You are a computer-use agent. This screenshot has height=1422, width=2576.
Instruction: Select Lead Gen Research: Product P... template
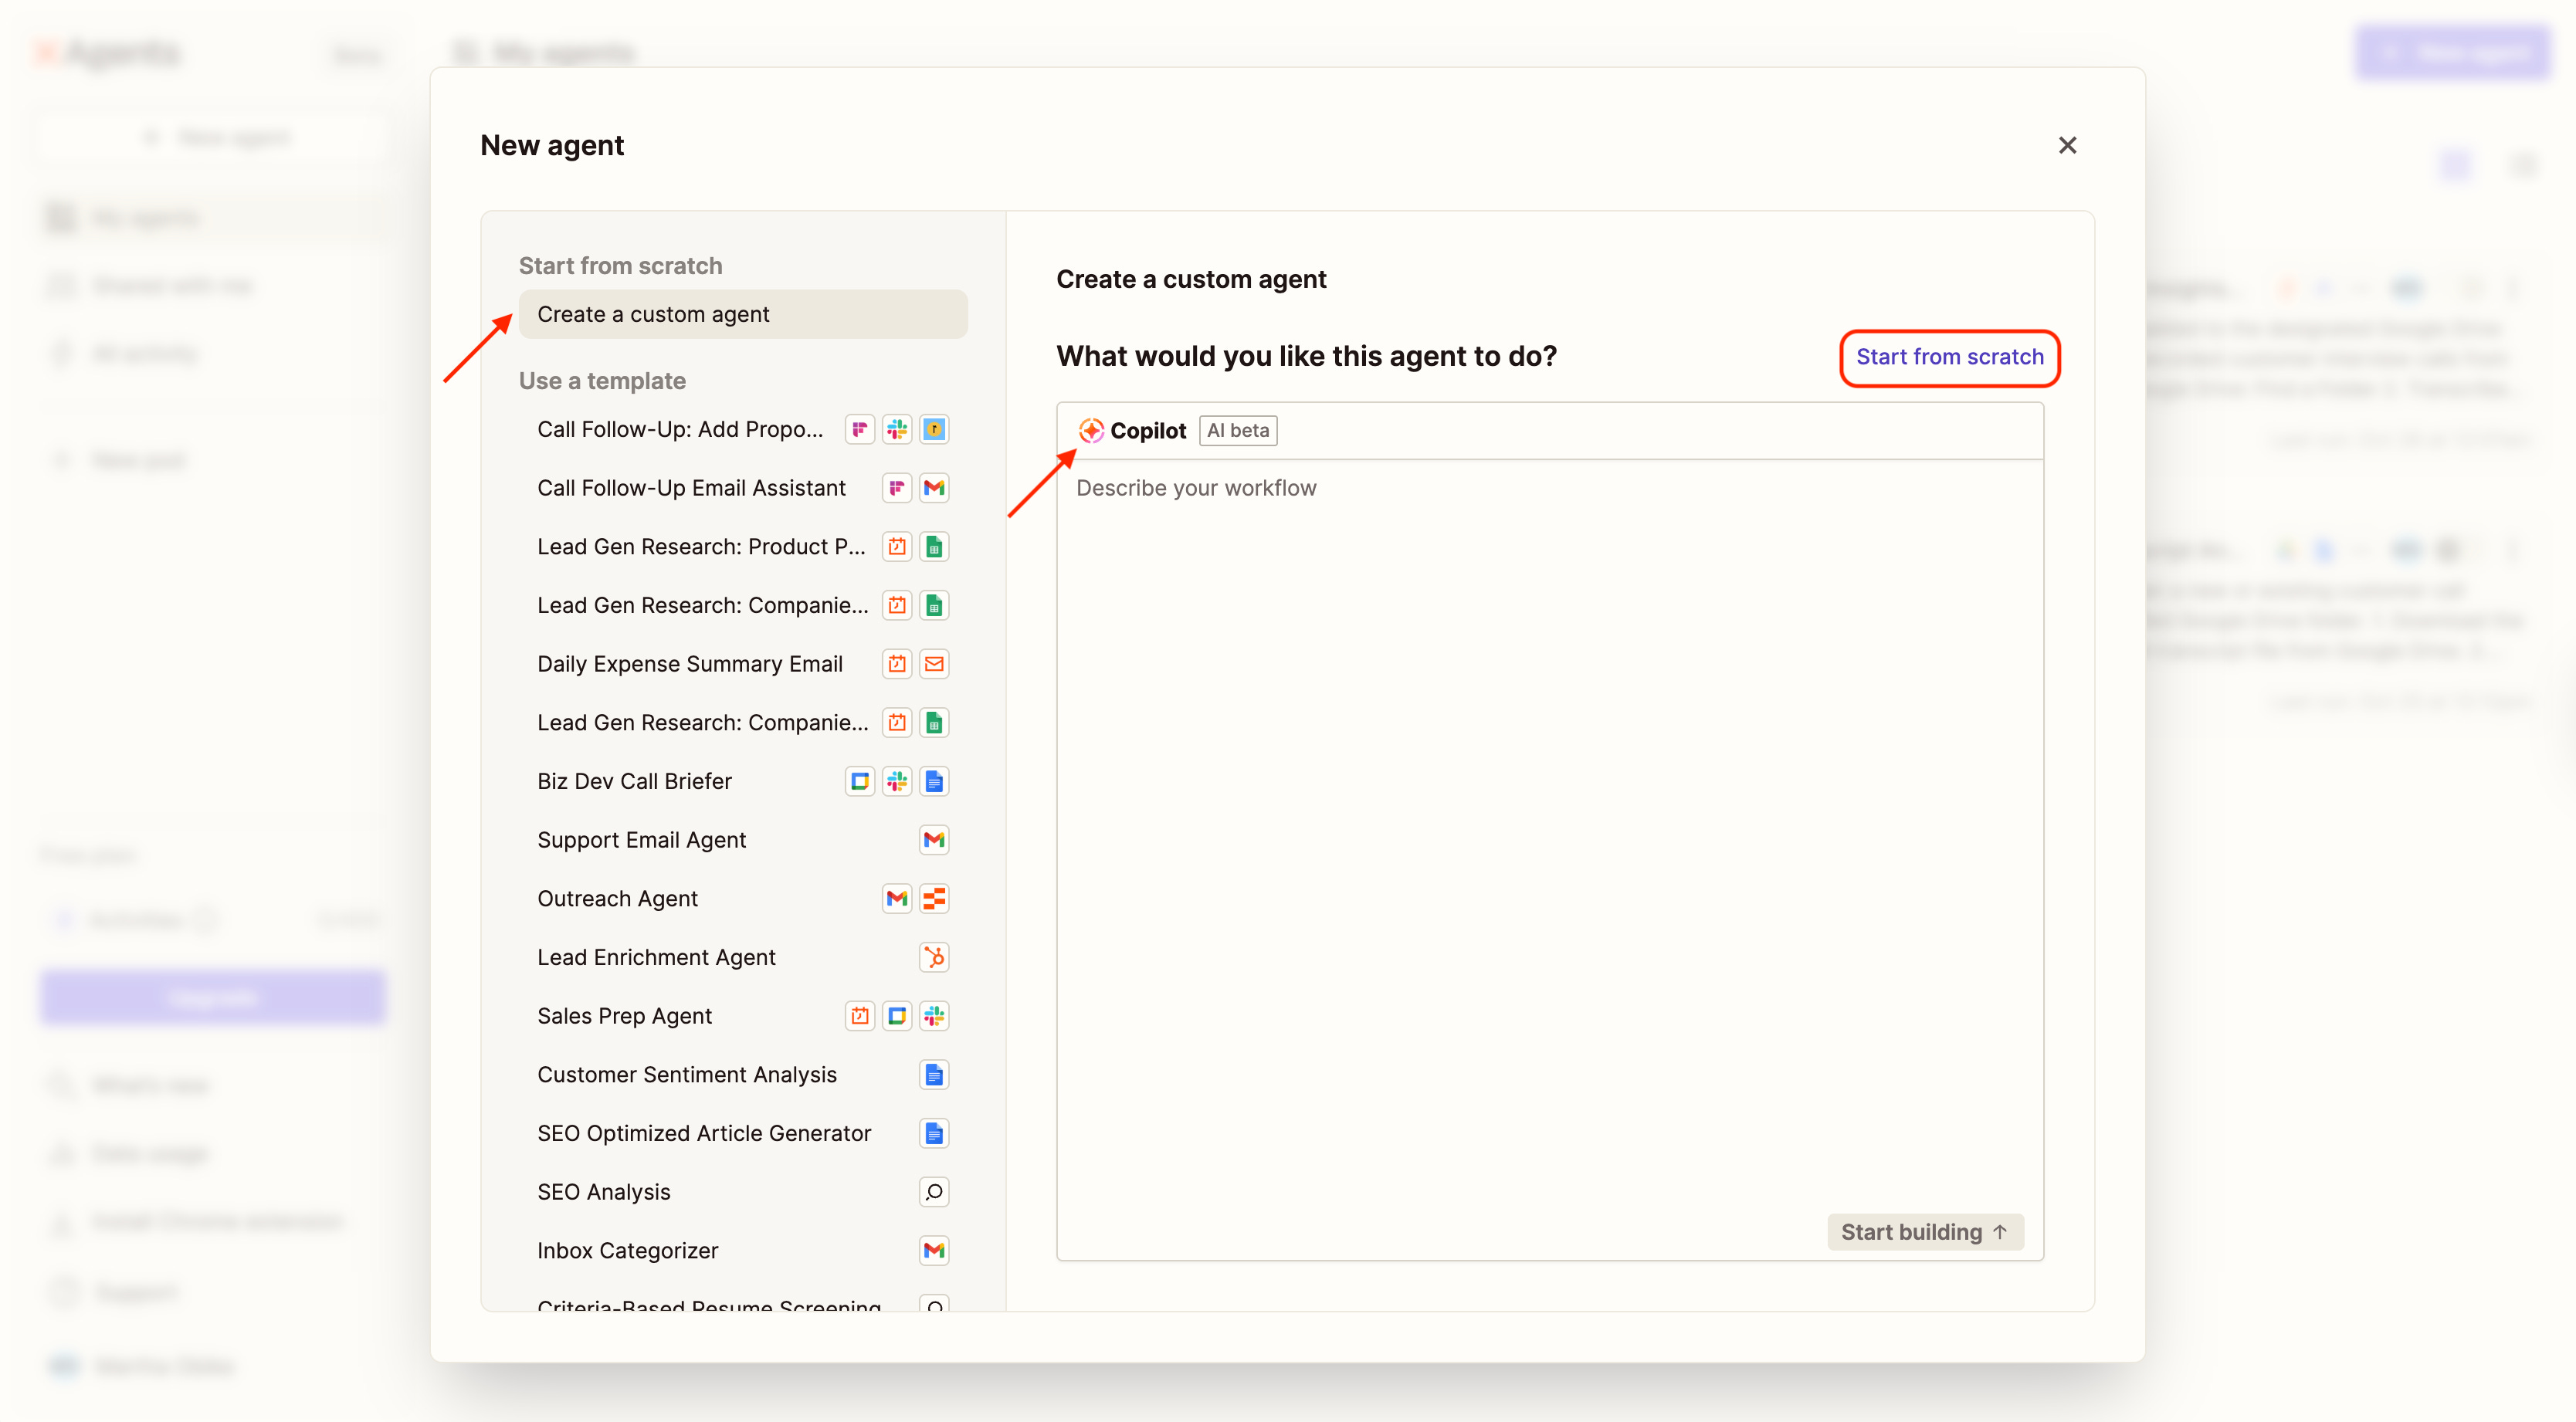[x=743, y=547]
